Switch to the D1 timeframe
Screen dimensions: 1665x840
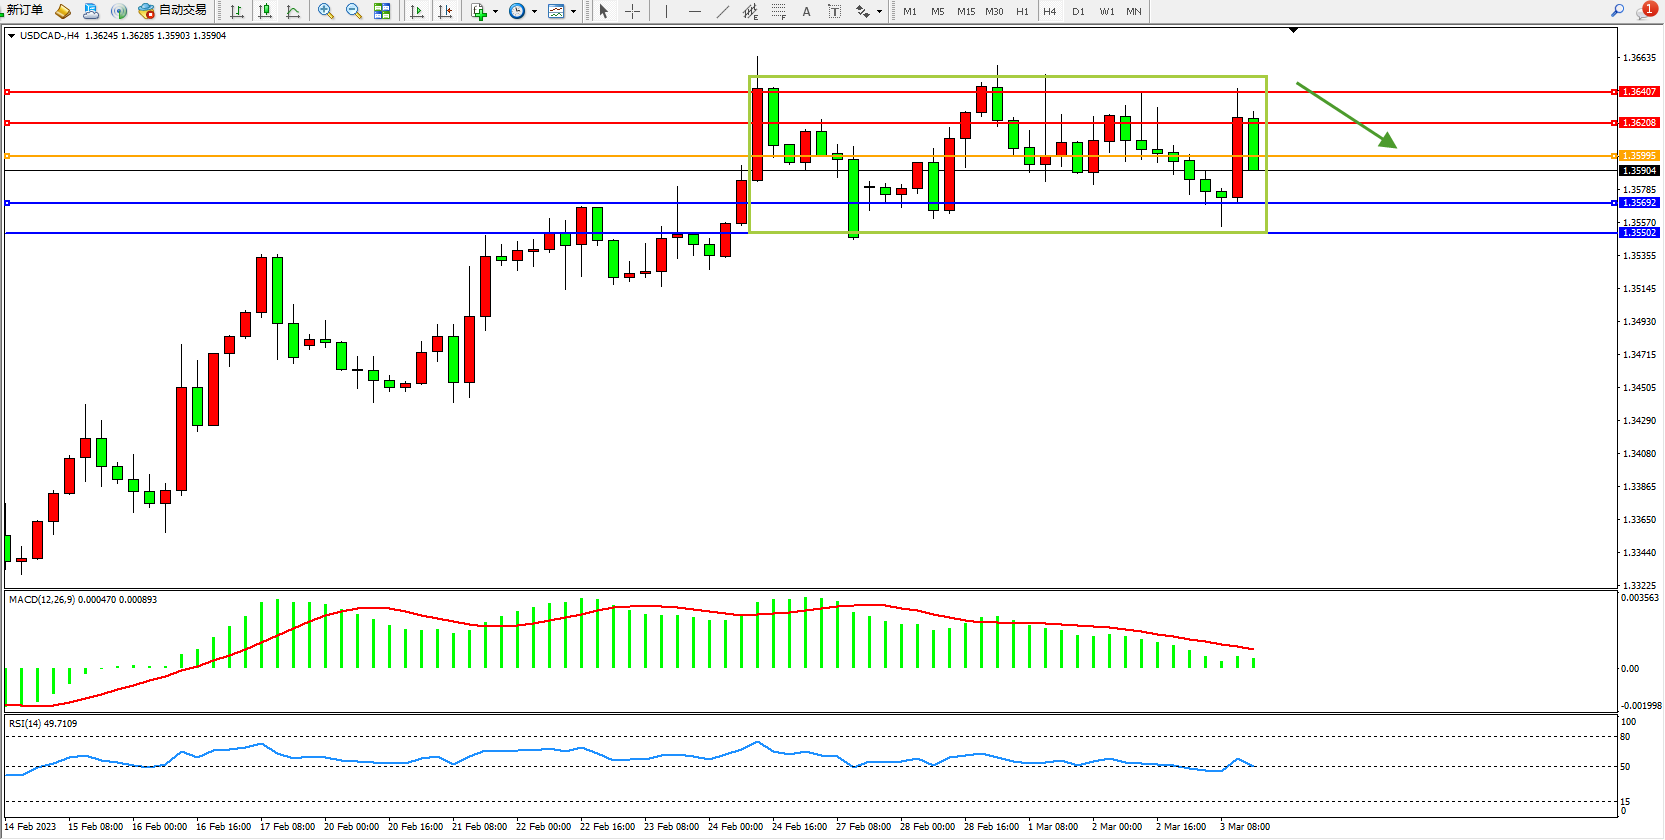[x=1078, y=11]
